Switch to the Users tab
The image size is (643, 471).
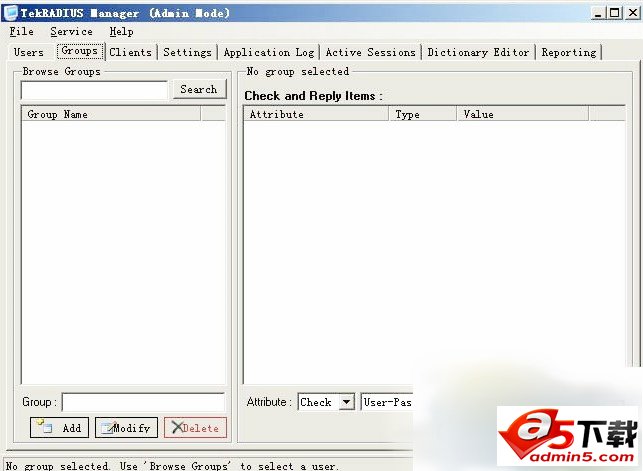point(29,52)
